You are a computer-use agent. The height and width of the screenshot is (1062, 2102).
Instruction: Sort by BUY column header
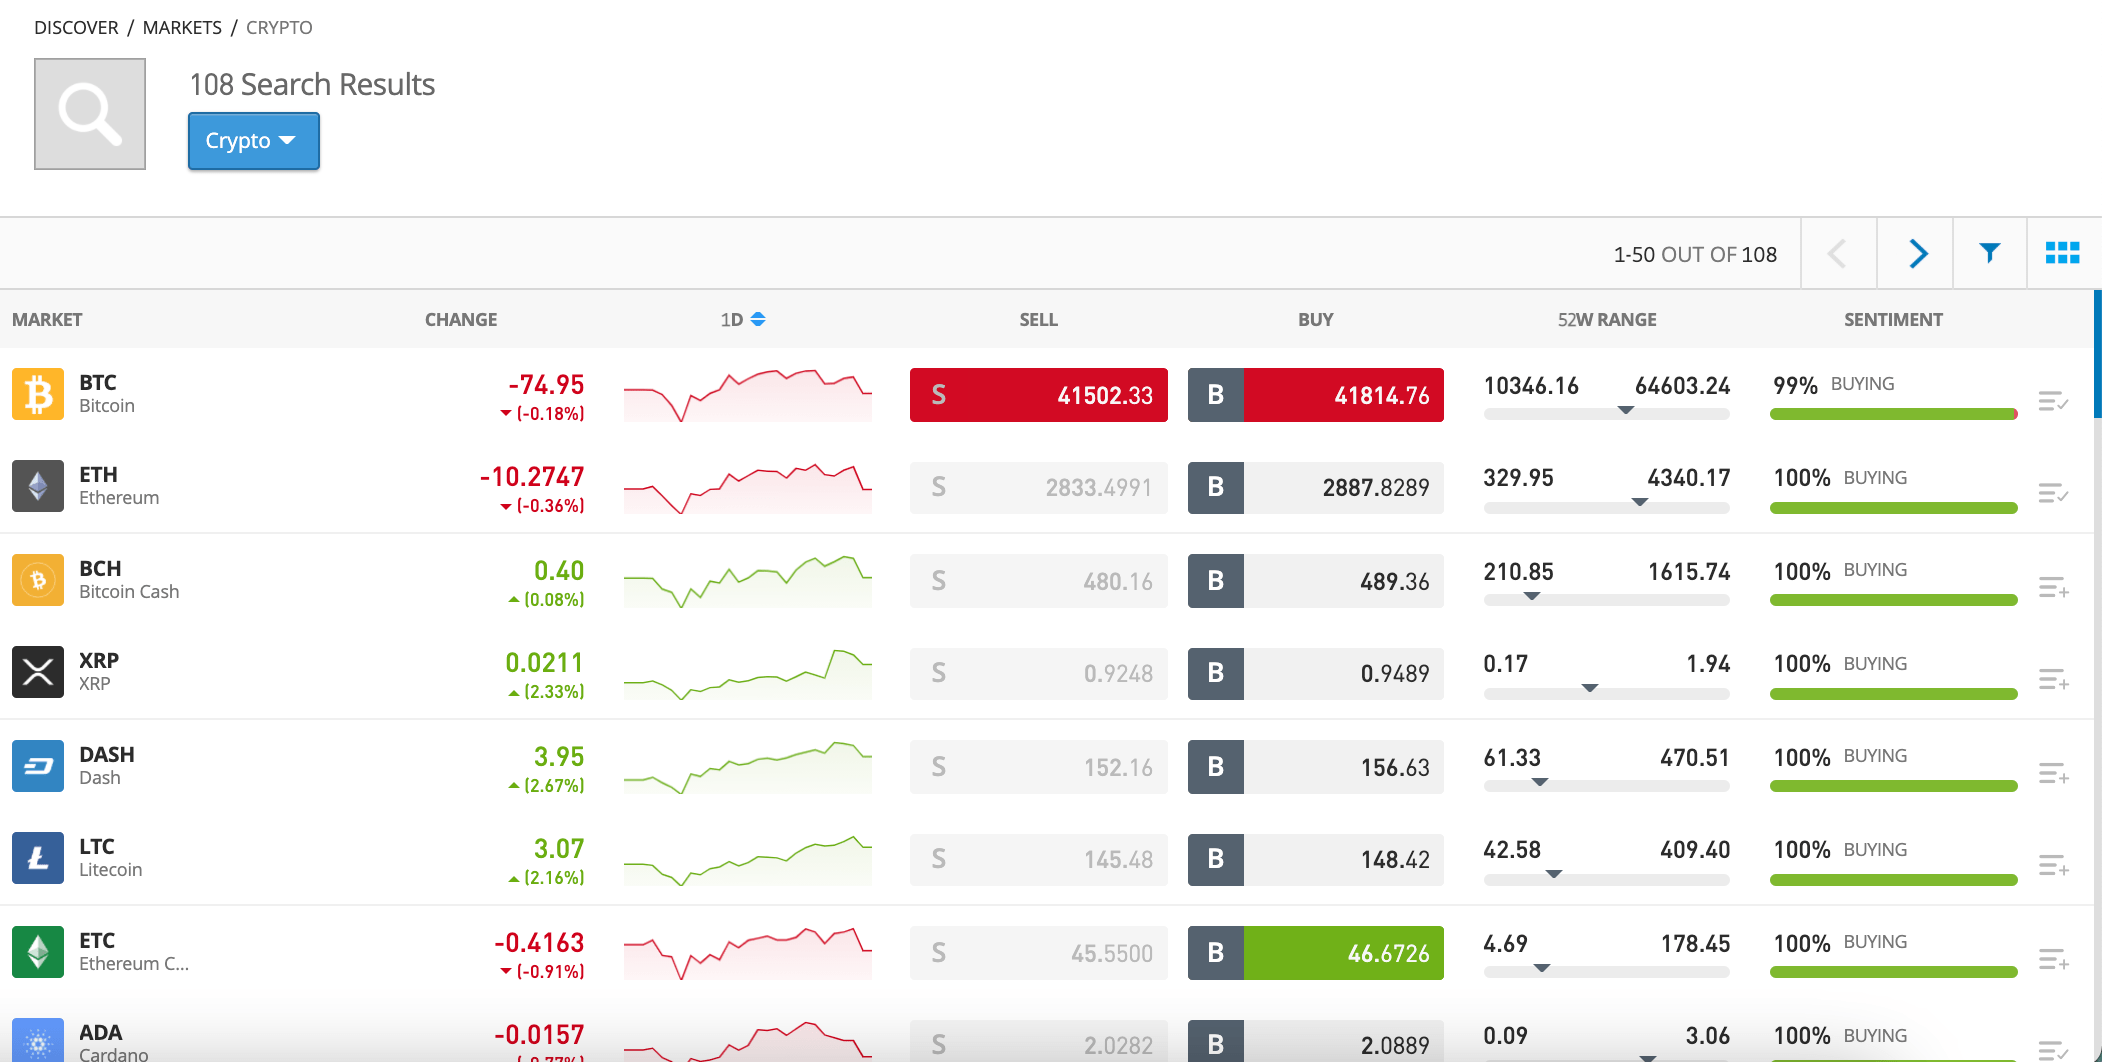pos(1315,320)
